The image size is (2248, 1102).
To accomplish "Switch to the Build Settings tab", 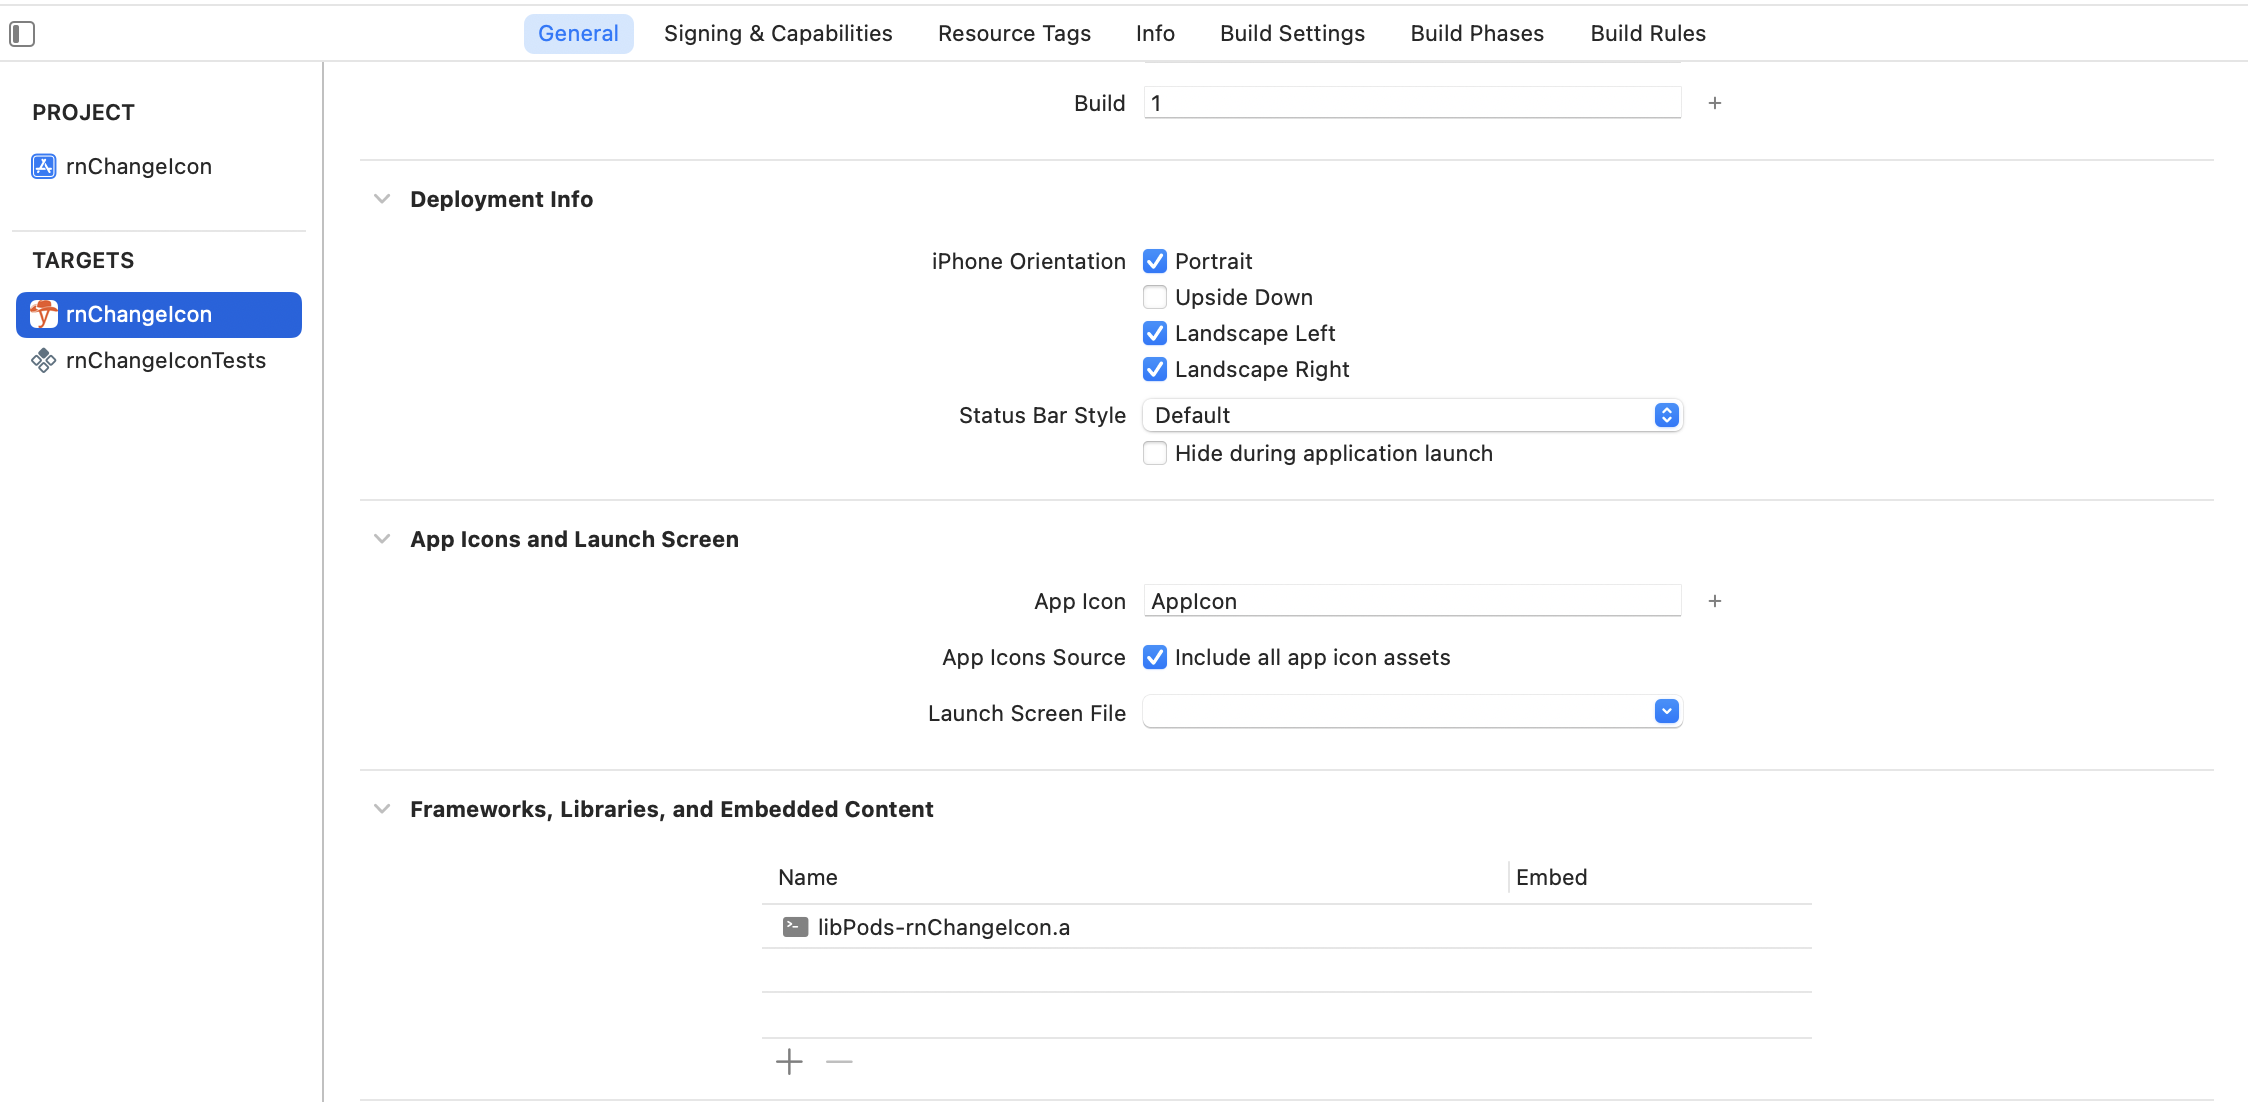I will click(1292, 33).
